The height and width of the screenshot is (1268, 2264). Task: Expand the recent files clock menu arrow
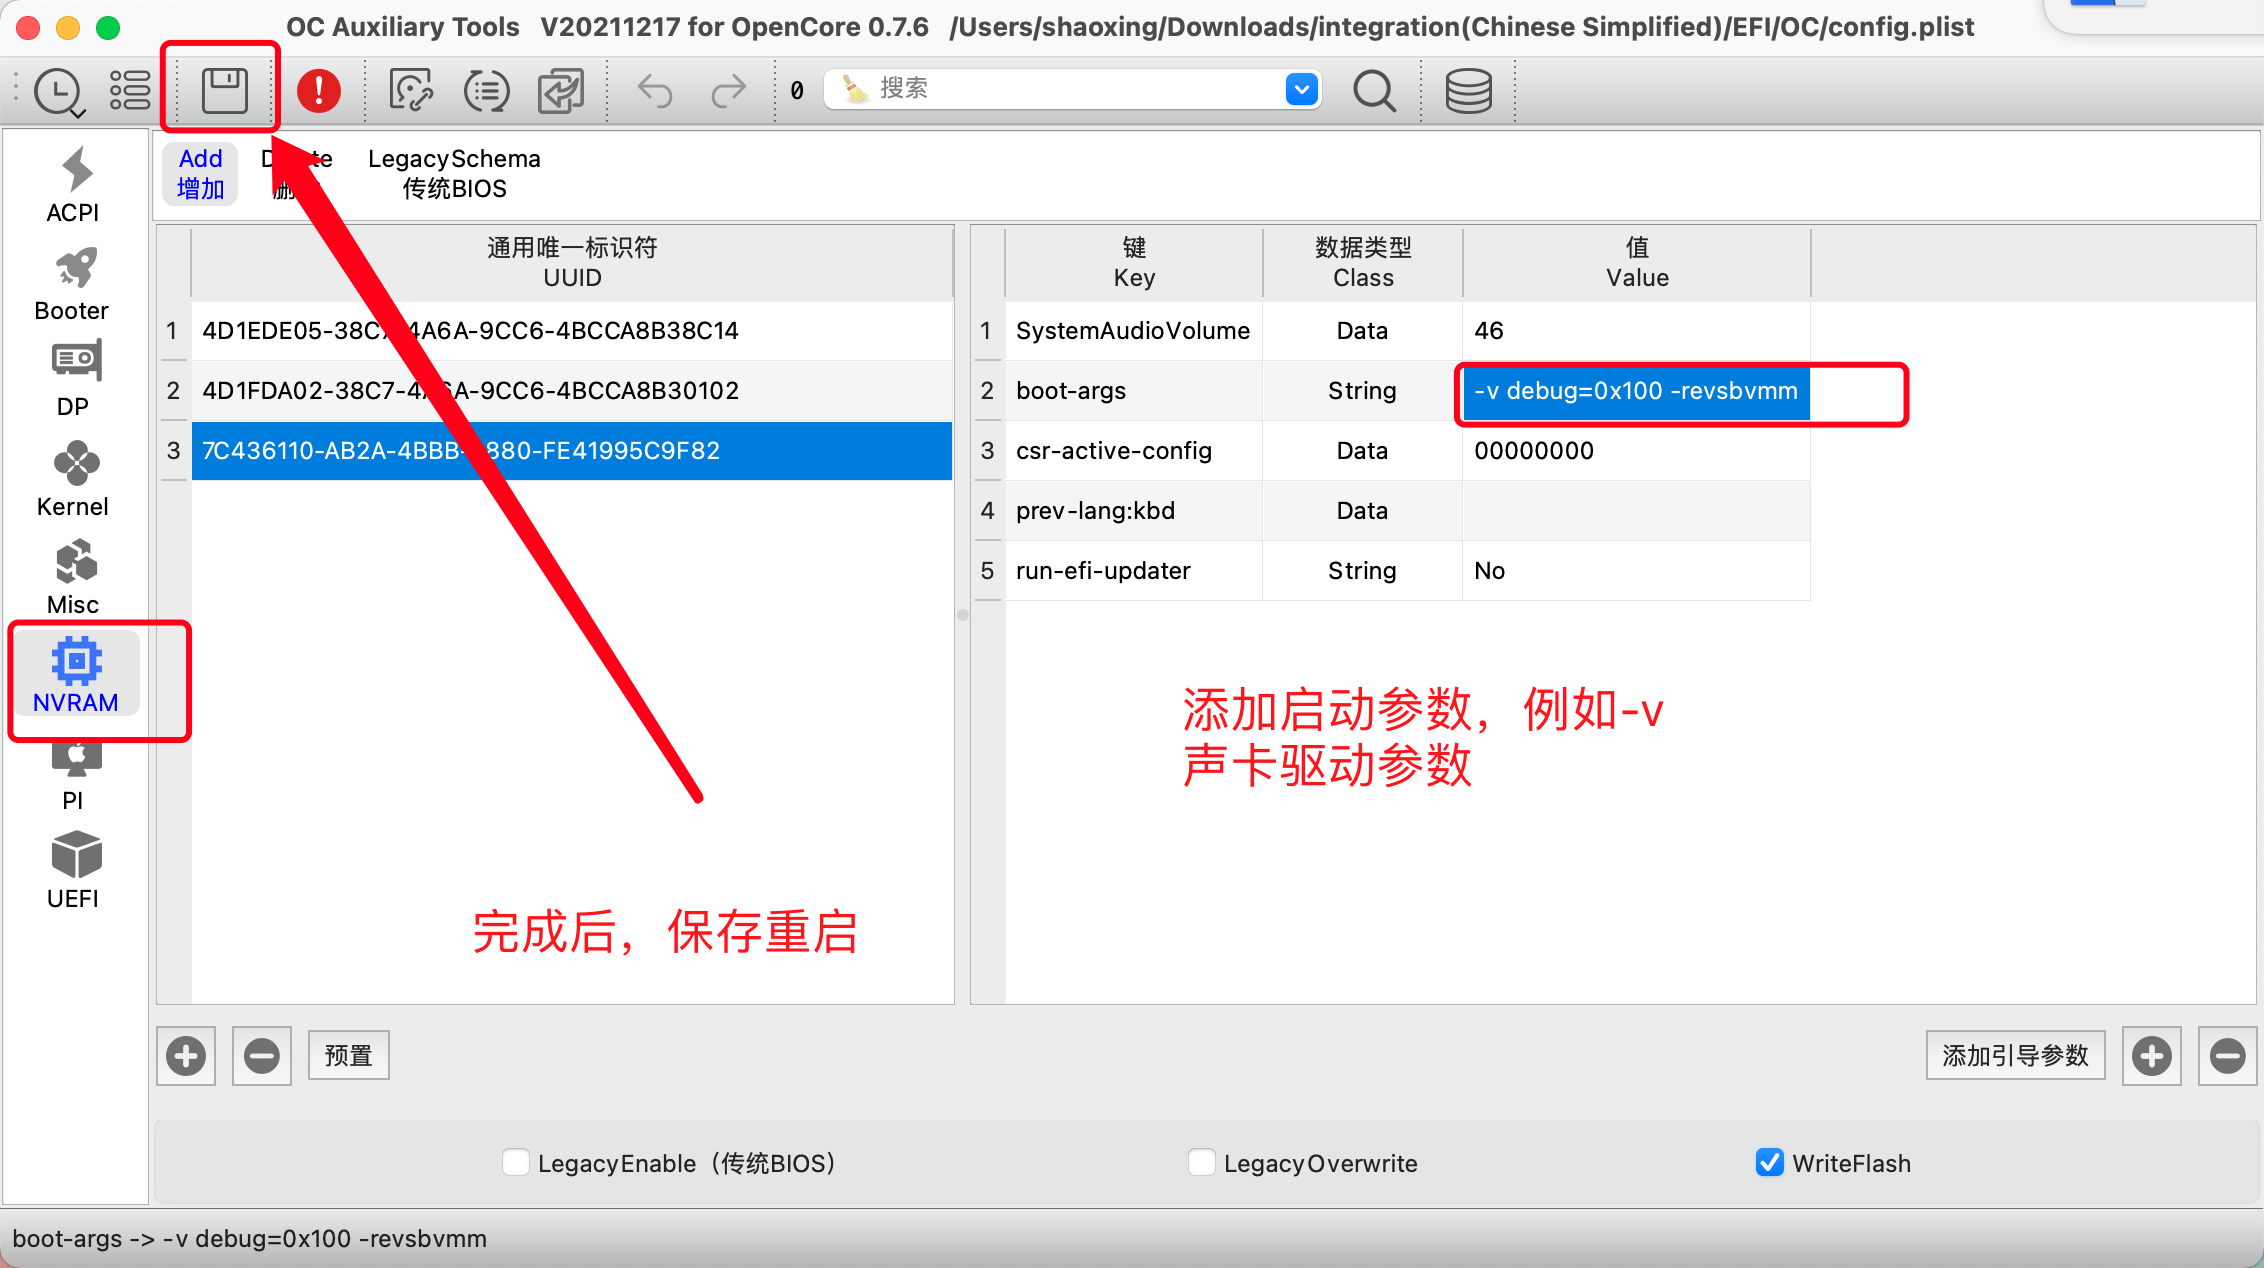click(78, 113)
